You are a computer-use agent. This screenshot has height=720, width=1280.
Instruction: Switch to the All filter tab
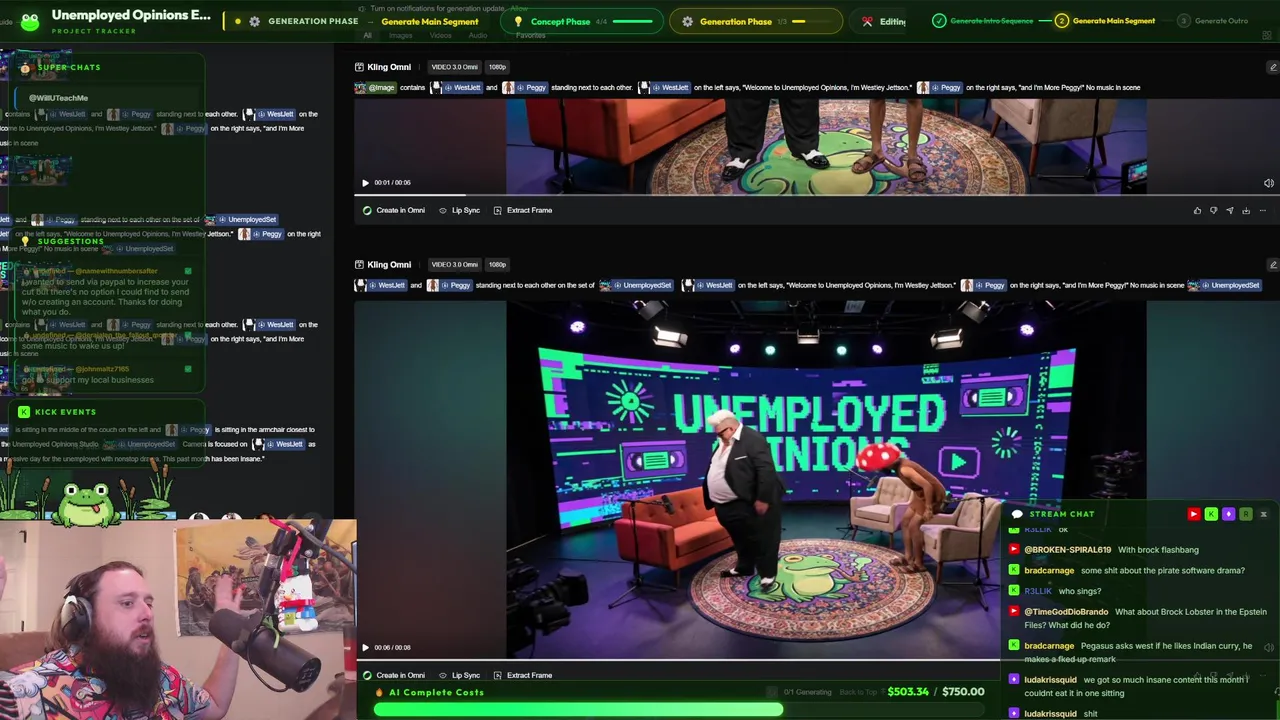[x=367, y=36]
